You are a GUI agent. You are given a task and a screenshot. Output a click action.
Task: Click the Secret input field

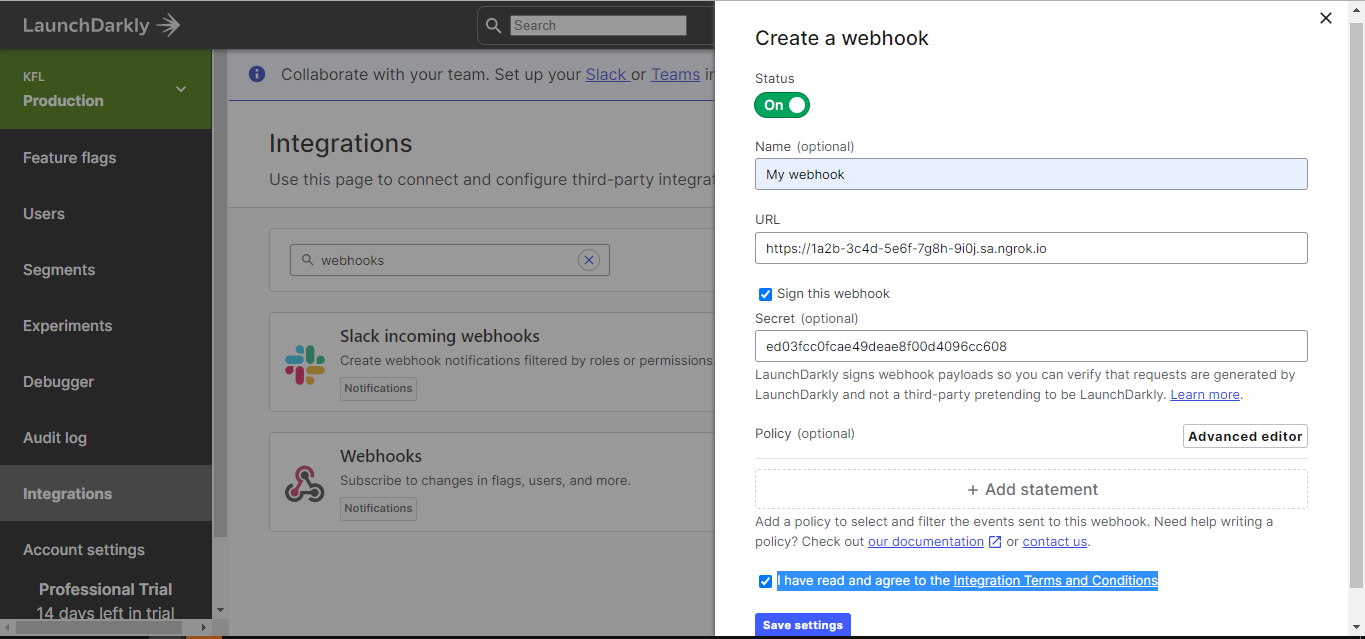[x=1031, y=346]
